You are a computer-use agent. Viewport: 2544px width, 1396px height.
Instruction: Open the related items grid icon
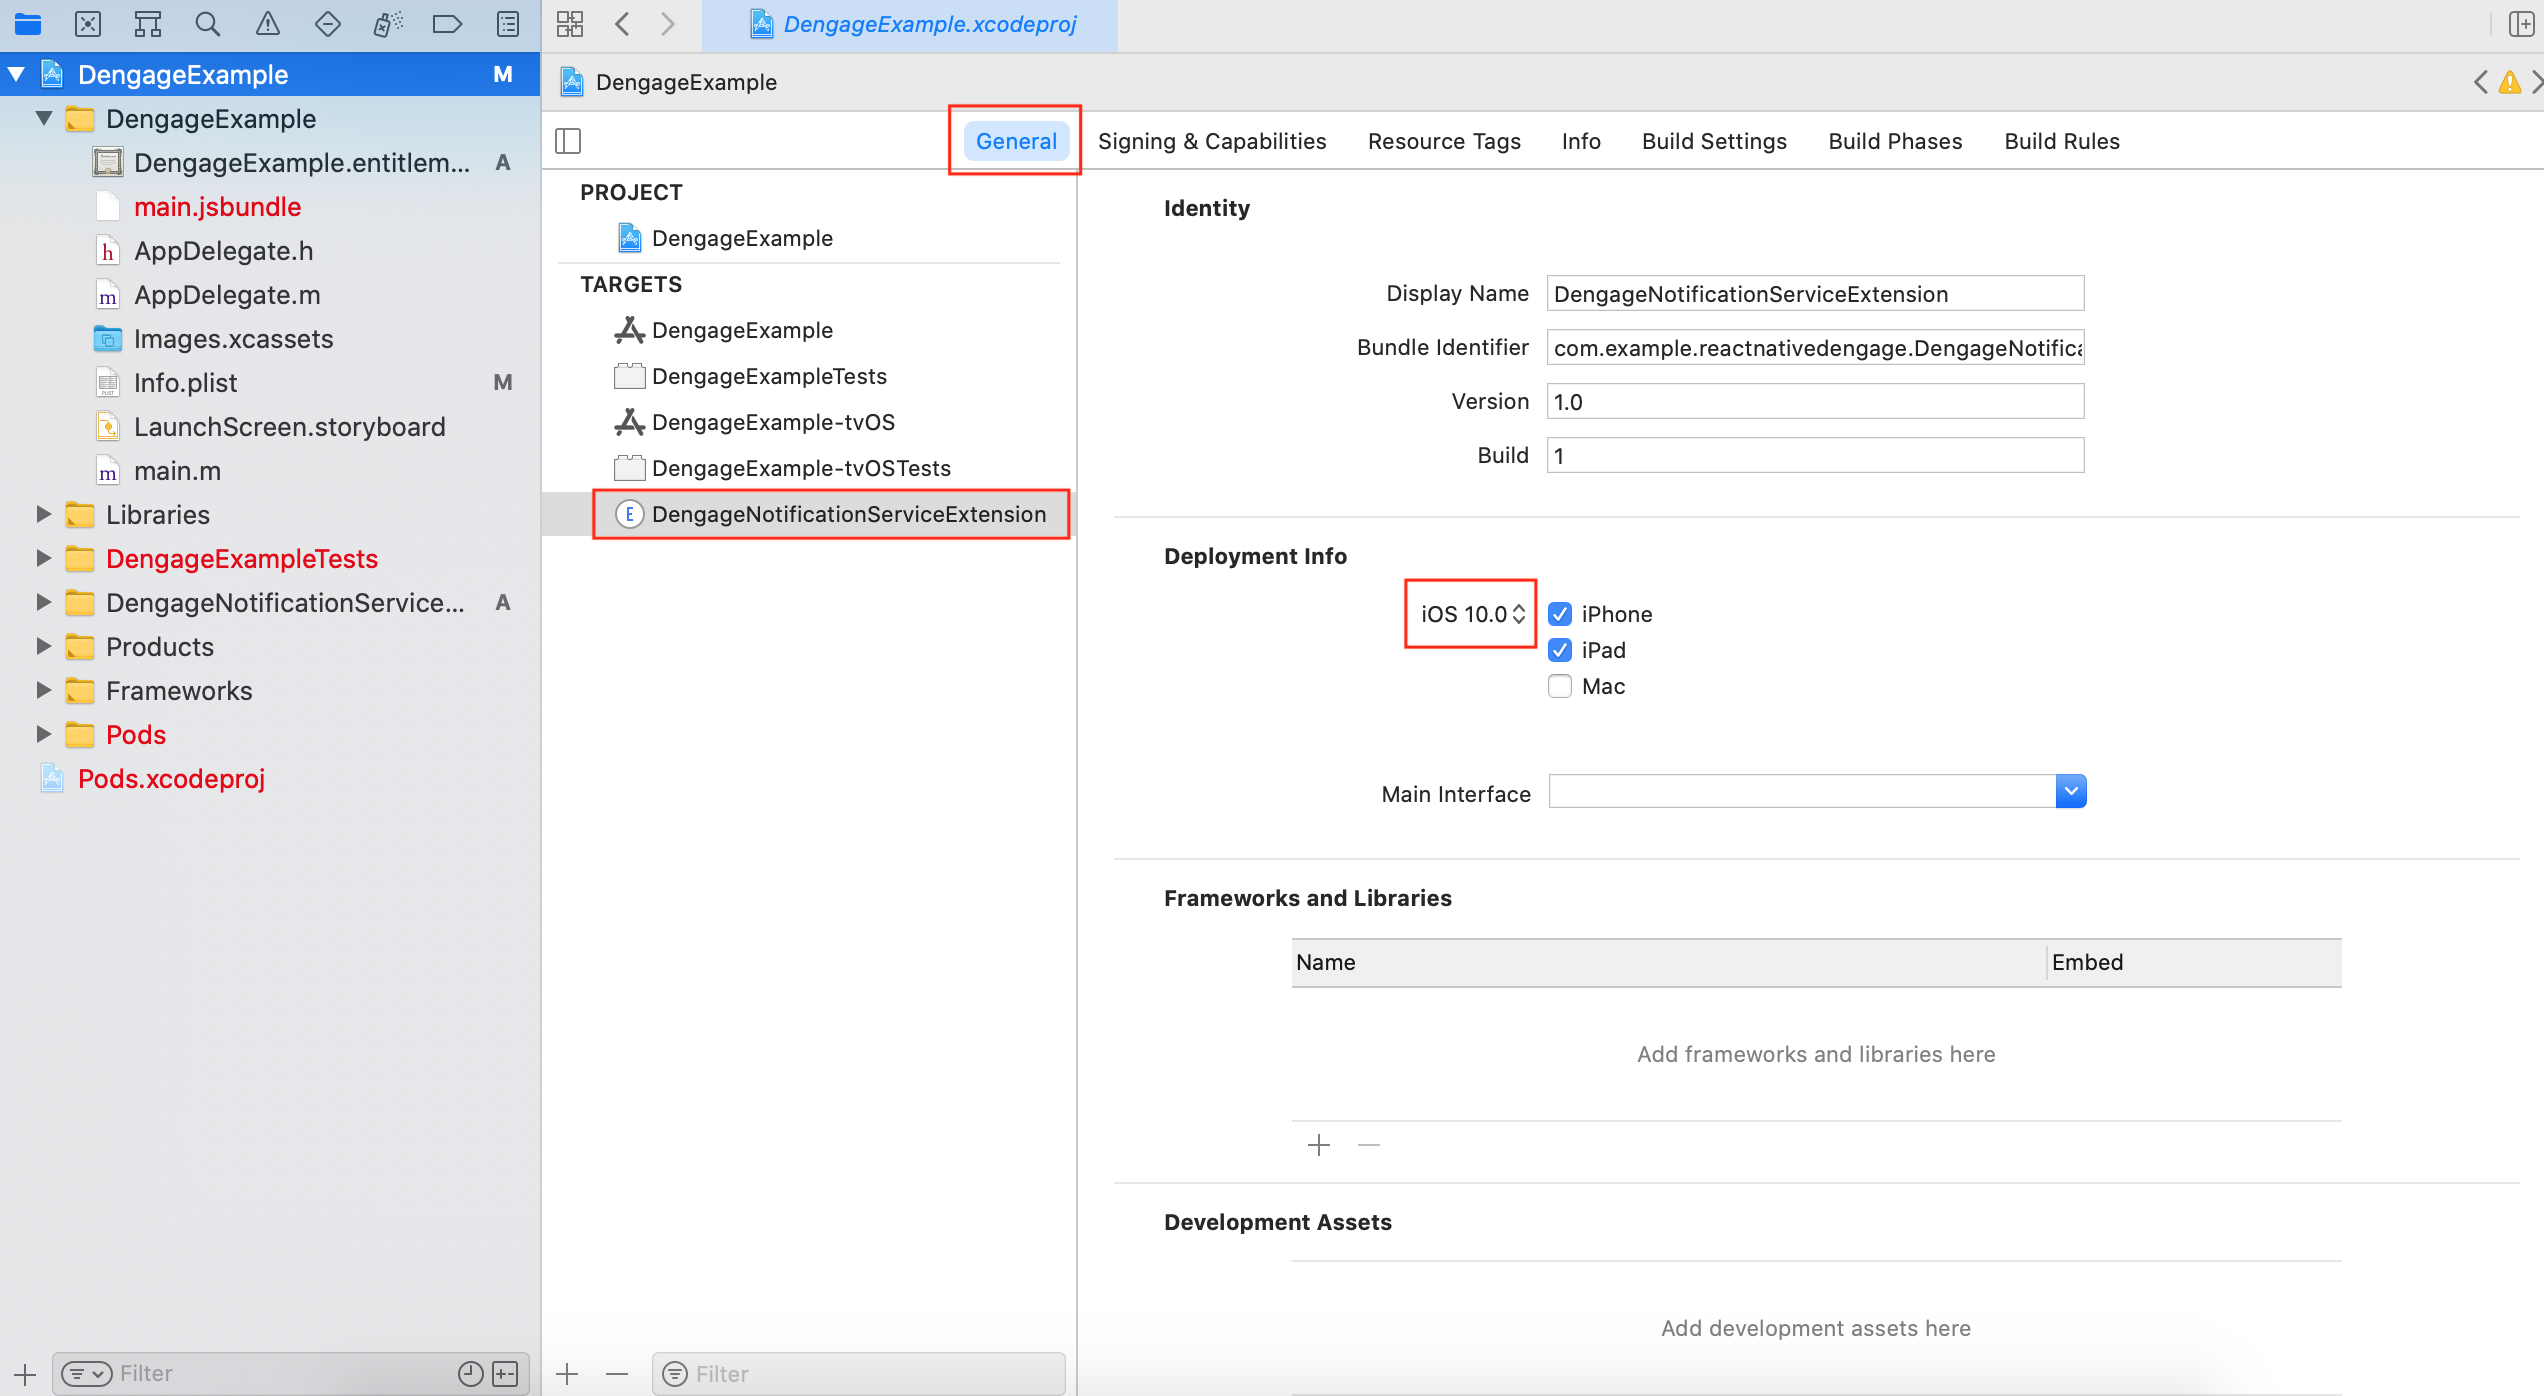pos(570,24)
